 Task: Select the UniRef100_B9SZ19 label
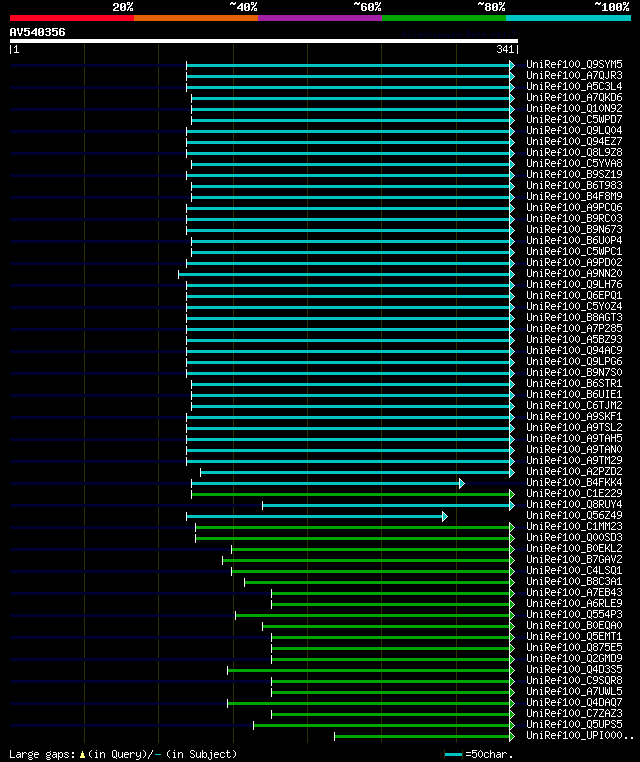tap(574, 174)
